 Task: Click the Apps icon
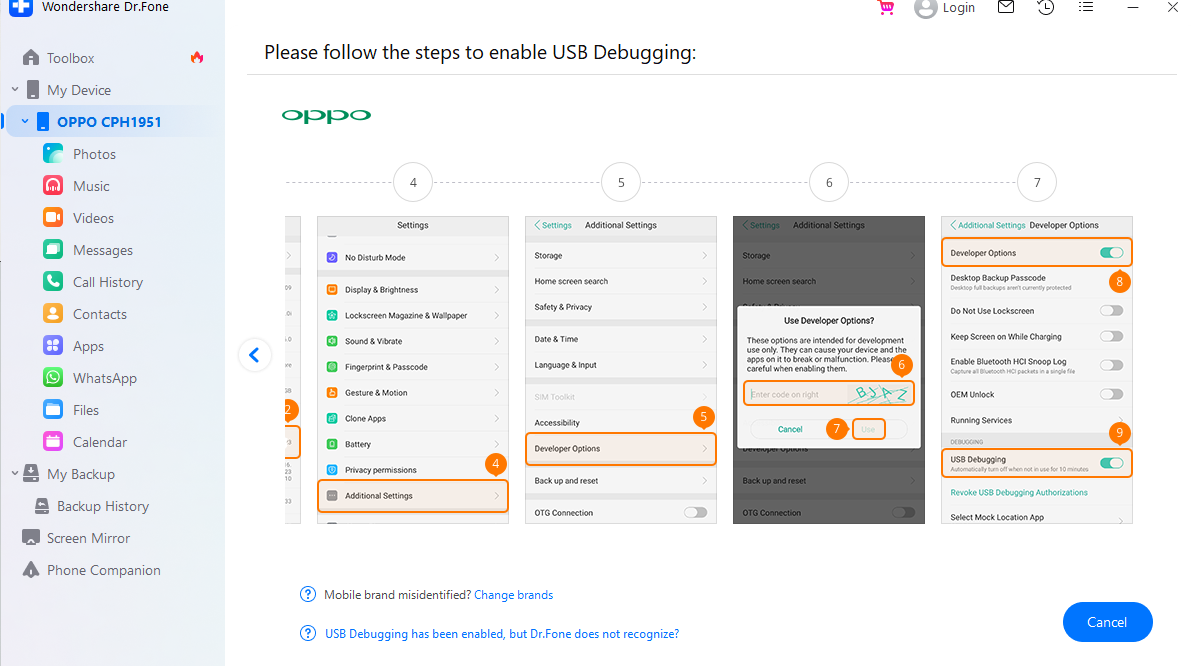point(53,345)
